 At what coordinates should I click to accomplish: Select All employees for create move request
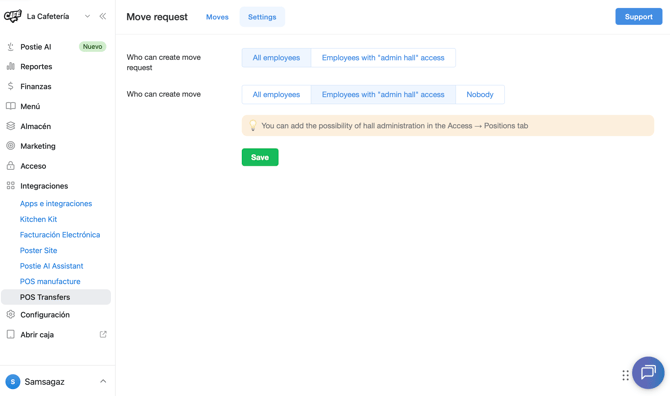(x=276, y=58)
